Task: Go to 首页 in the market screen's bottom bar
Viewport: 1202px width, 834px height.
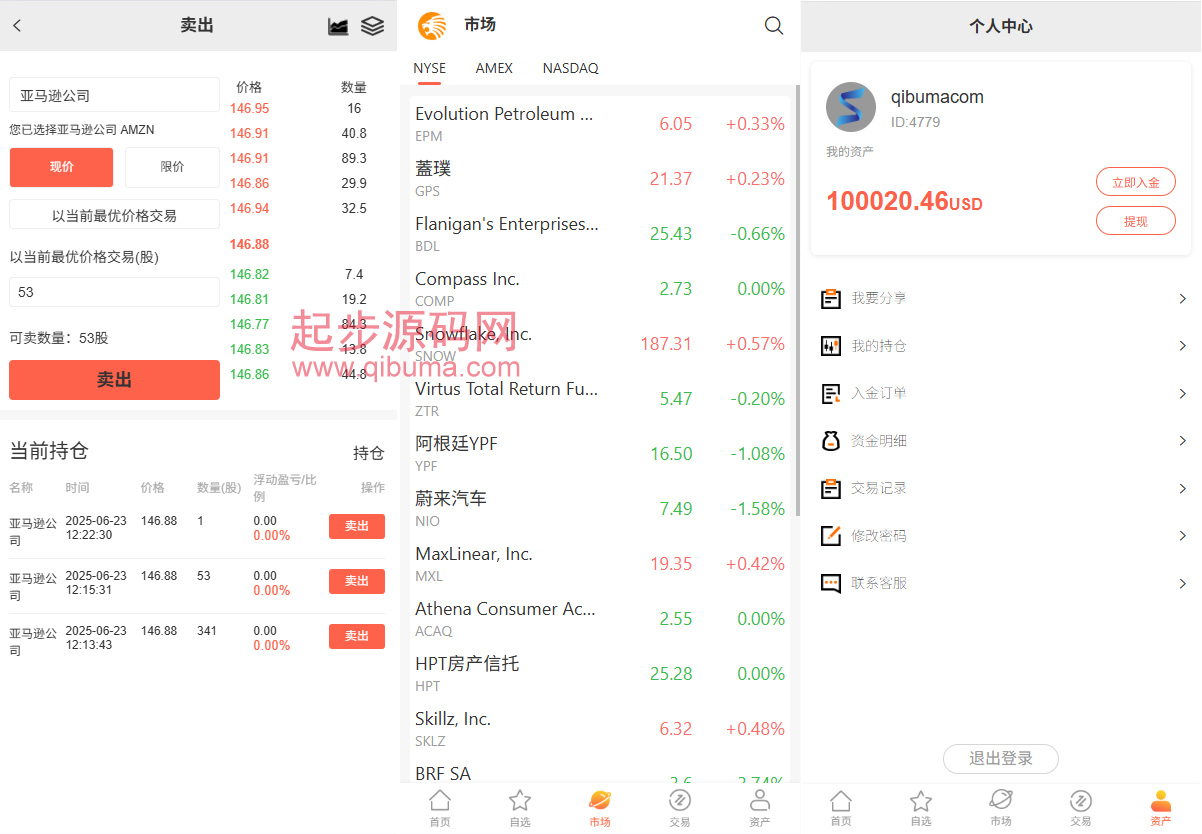Action: (x=440, y=808)
